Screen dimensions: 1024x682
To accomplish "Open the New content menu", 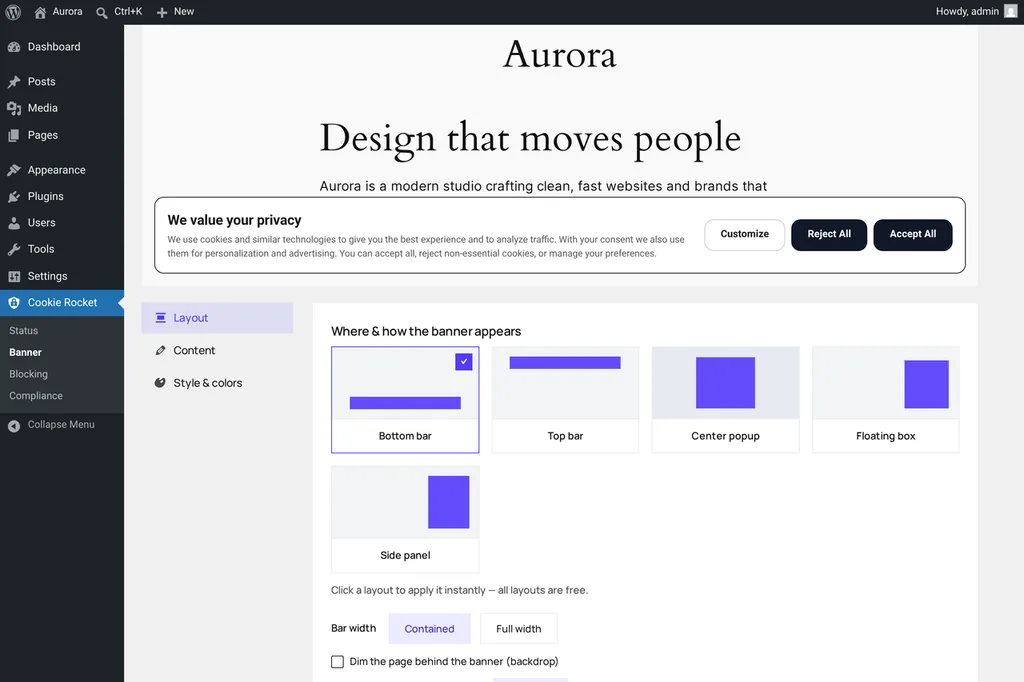I will [175, 12].
